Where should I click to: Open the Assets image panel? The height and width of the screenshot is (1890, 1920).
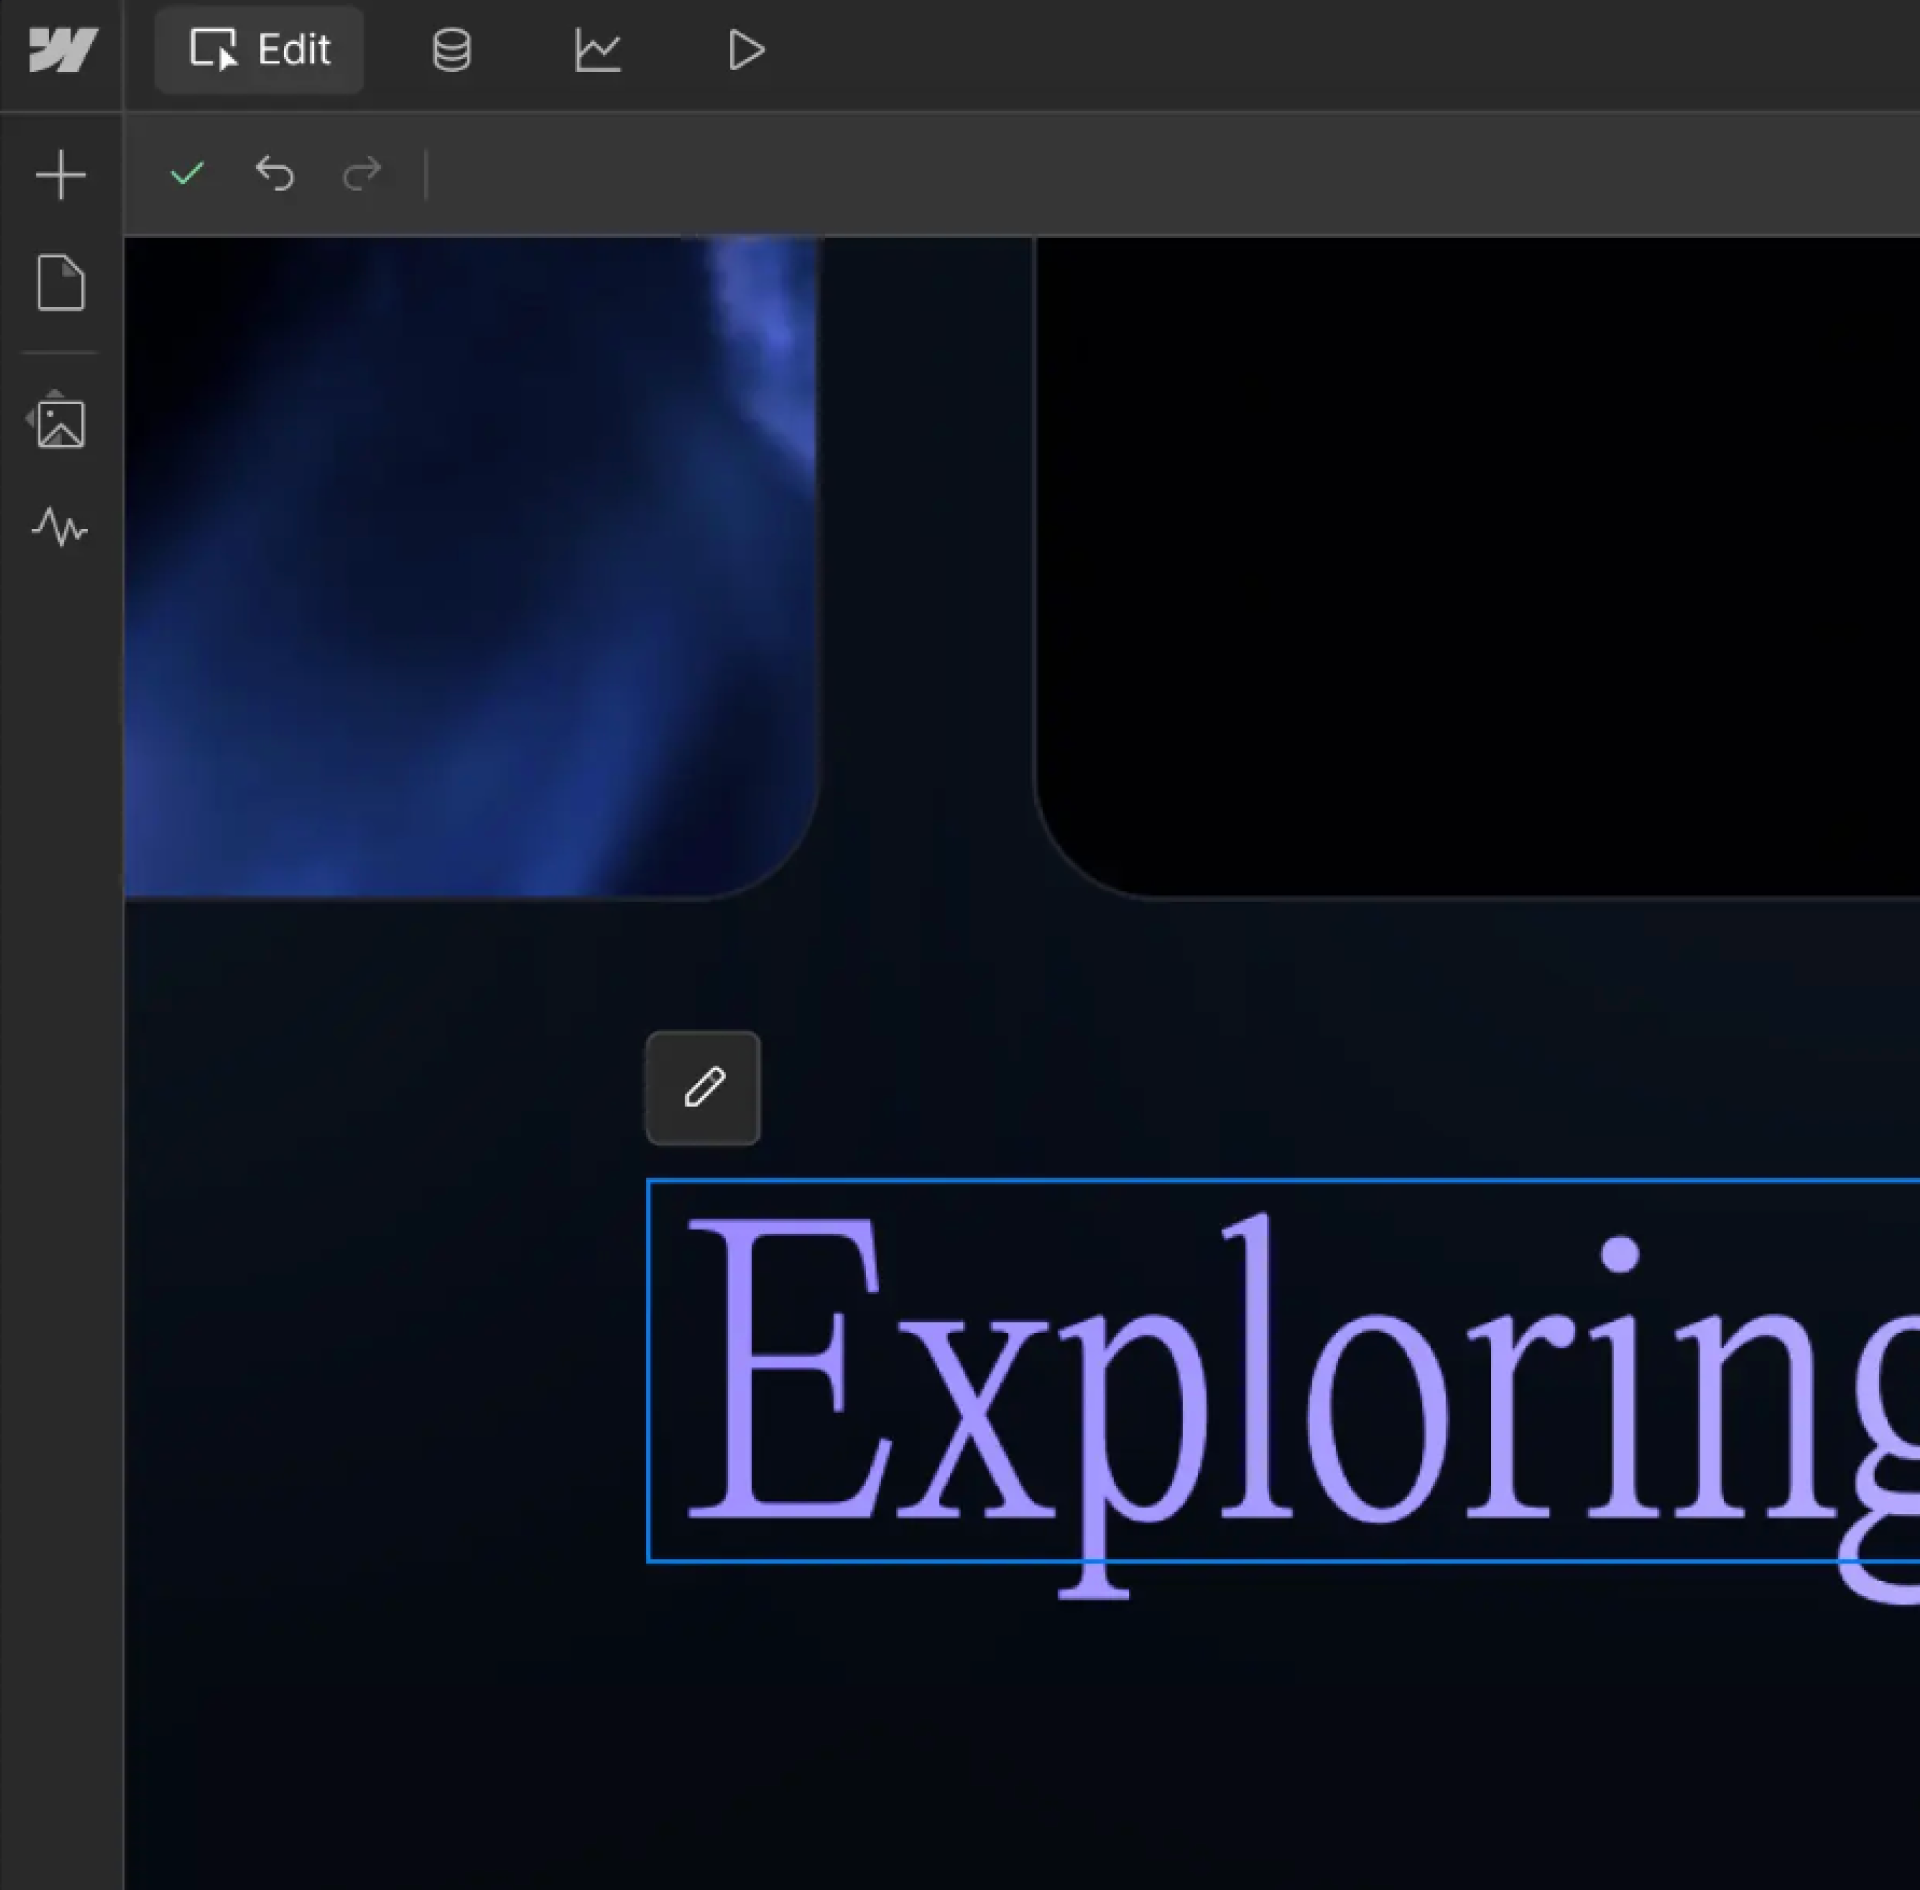[x=61, y=424]
